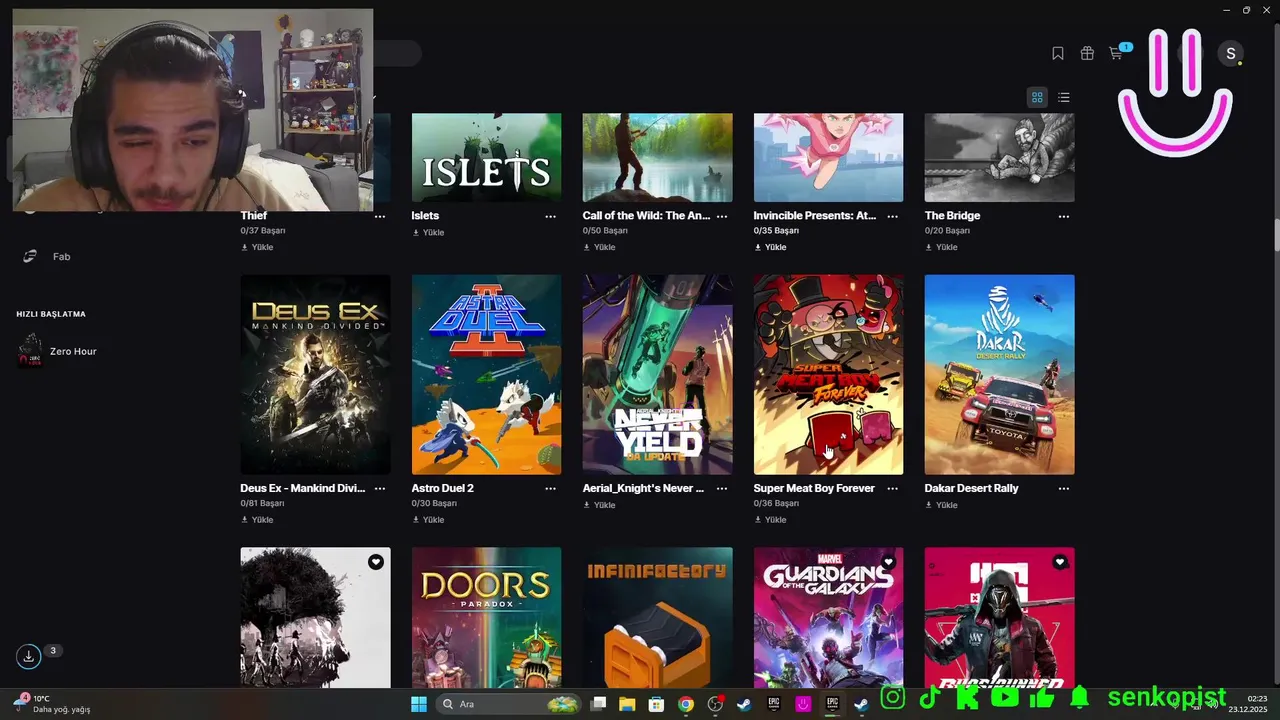Open options for Call of the Wild

(722, 216)
